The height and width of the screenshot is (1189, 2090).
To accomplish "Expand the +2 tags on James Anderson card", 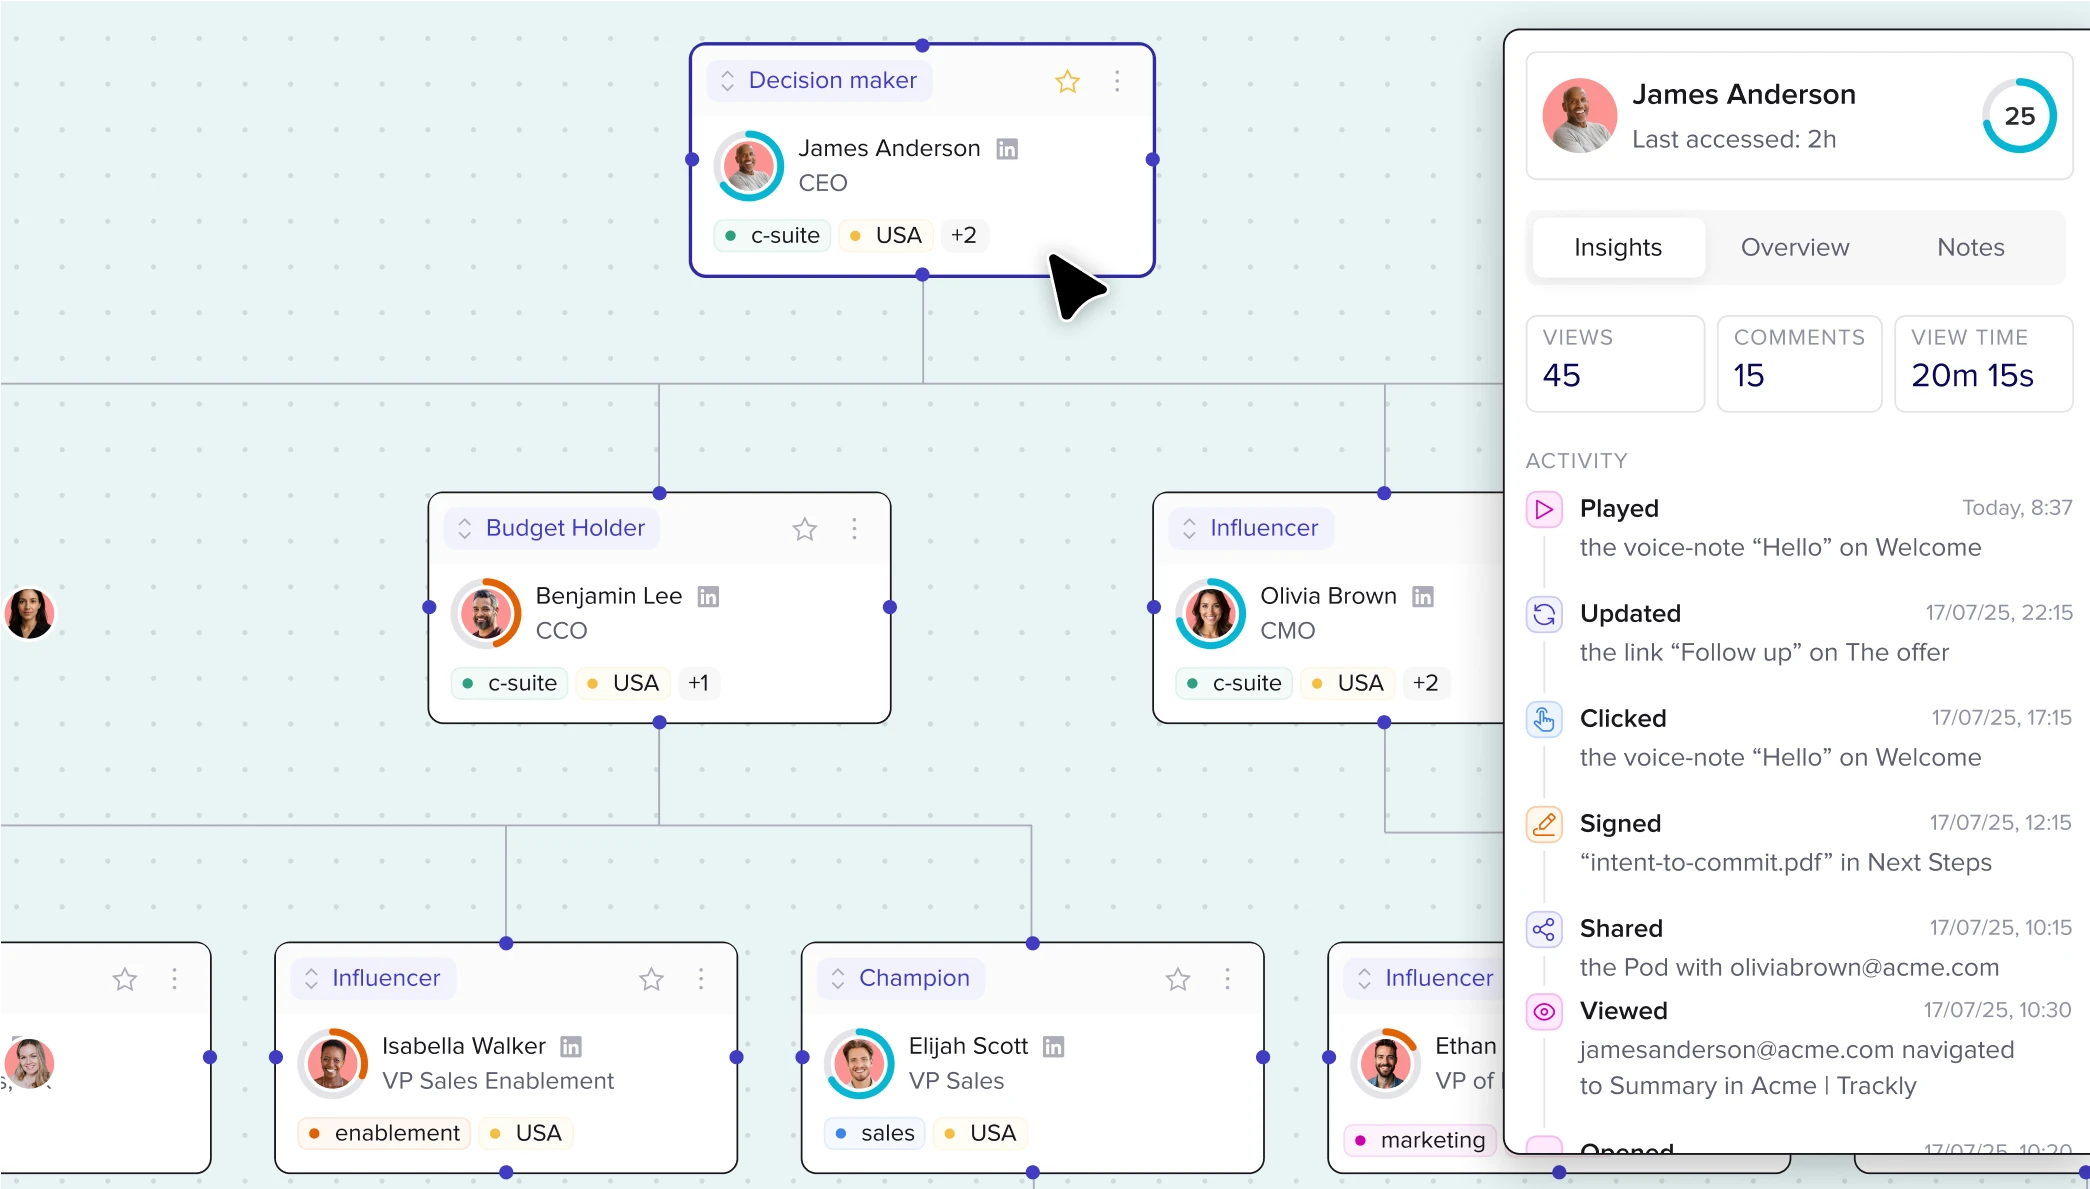I will (964, 235).
